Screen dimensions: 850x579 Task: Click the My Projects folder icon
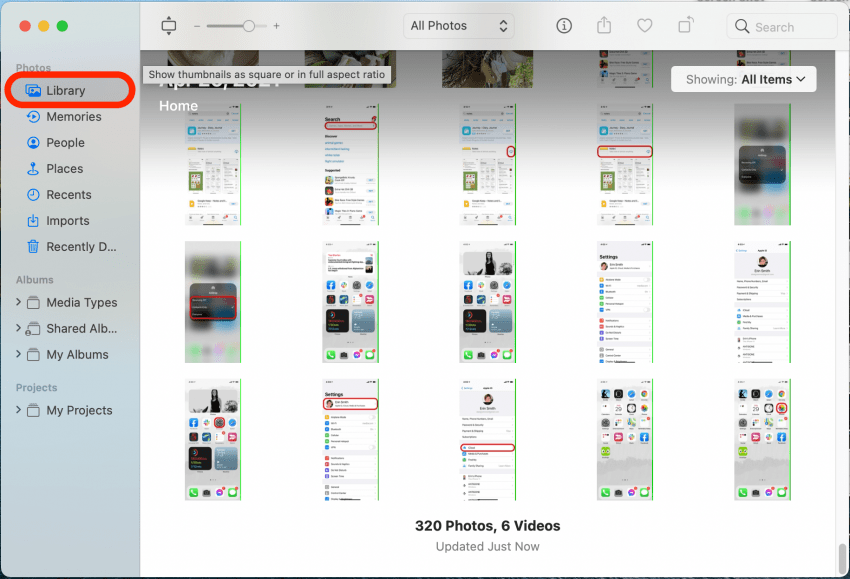pos(34,410)
